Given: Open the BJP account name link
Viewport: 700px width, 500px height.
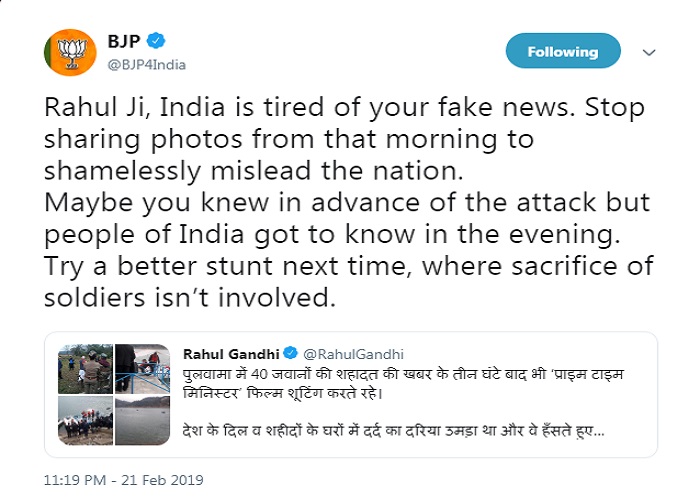Looking at the screenshot, I should coord(124,41).
